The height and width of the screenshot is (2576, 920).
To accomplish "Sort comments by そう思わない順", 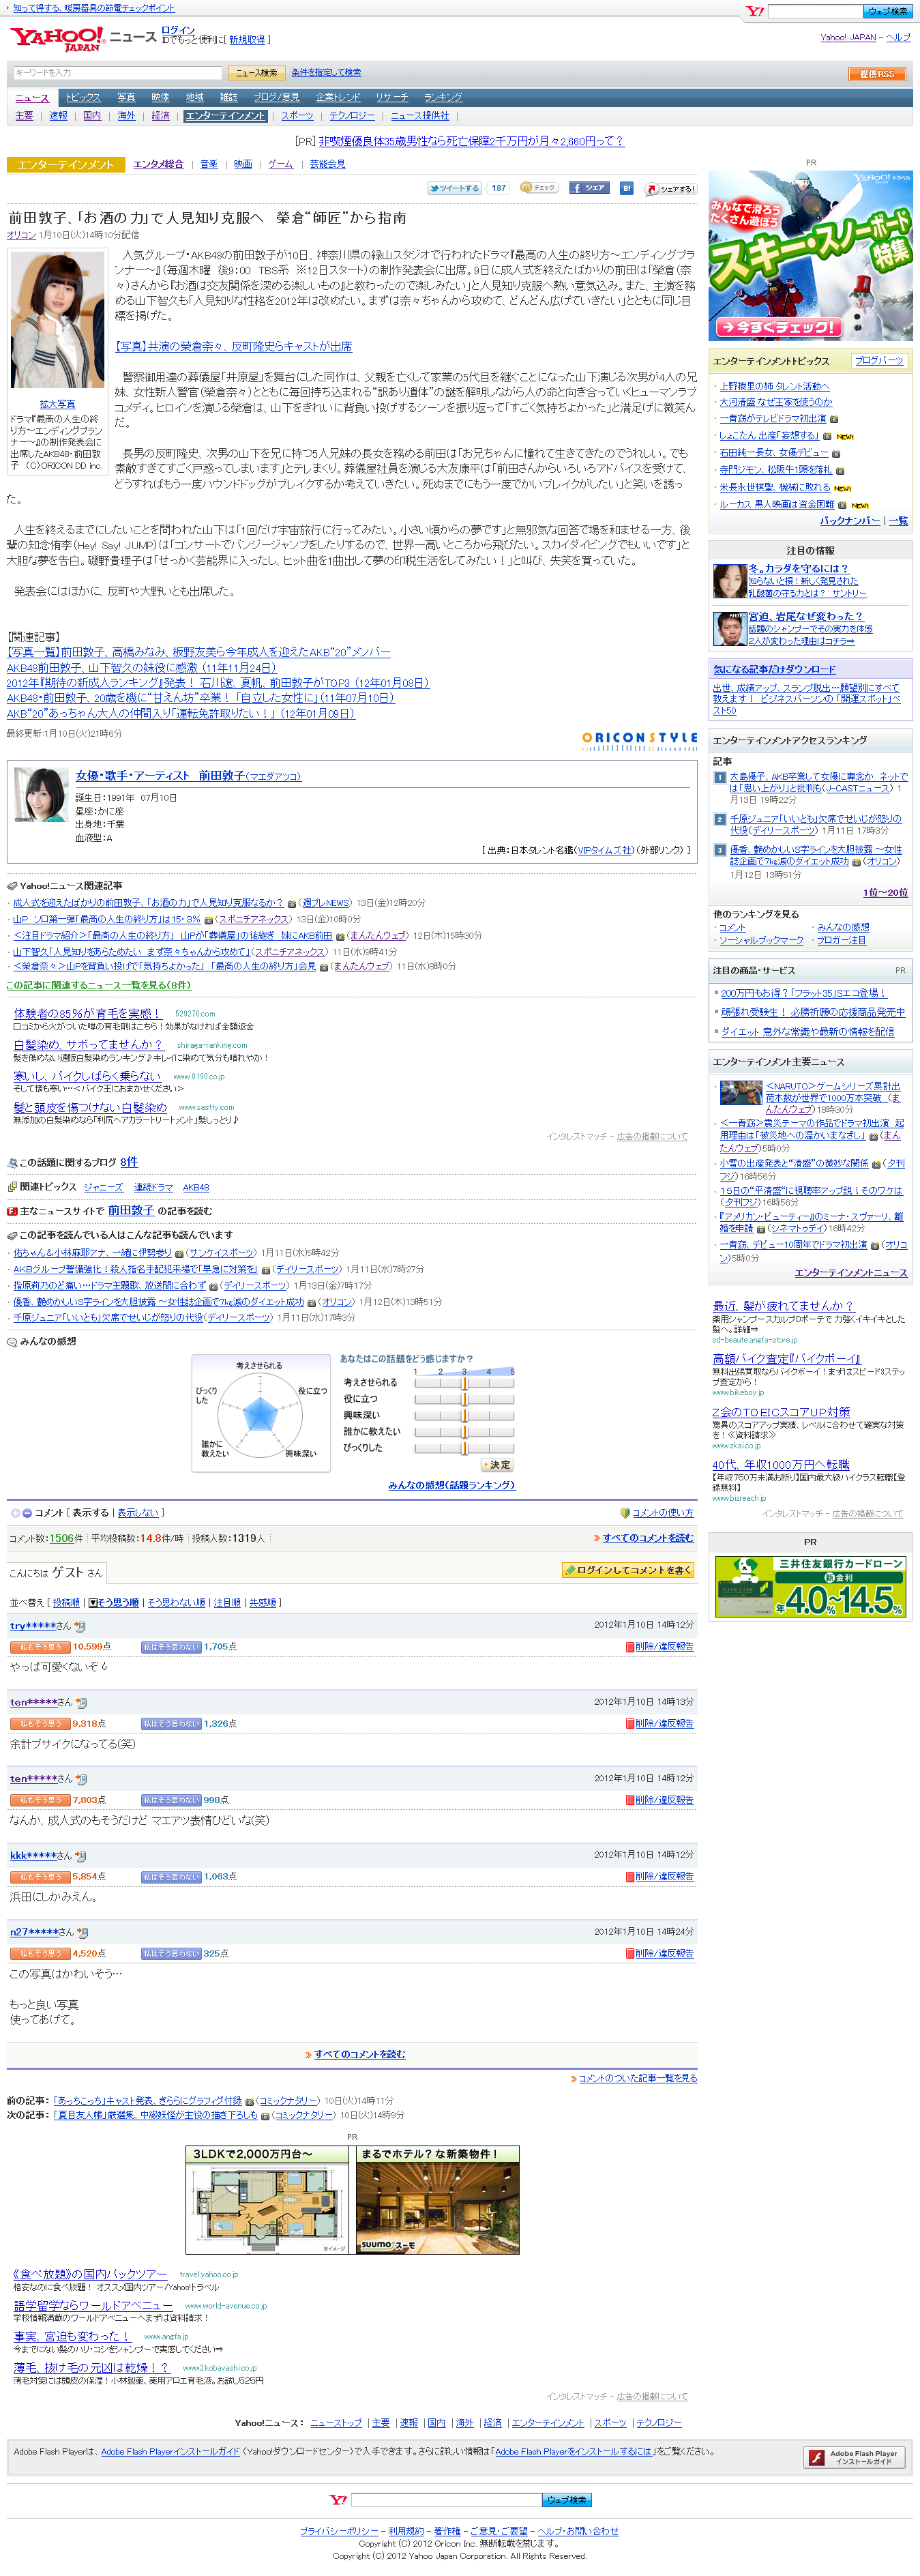I will tap(175, 1602).
